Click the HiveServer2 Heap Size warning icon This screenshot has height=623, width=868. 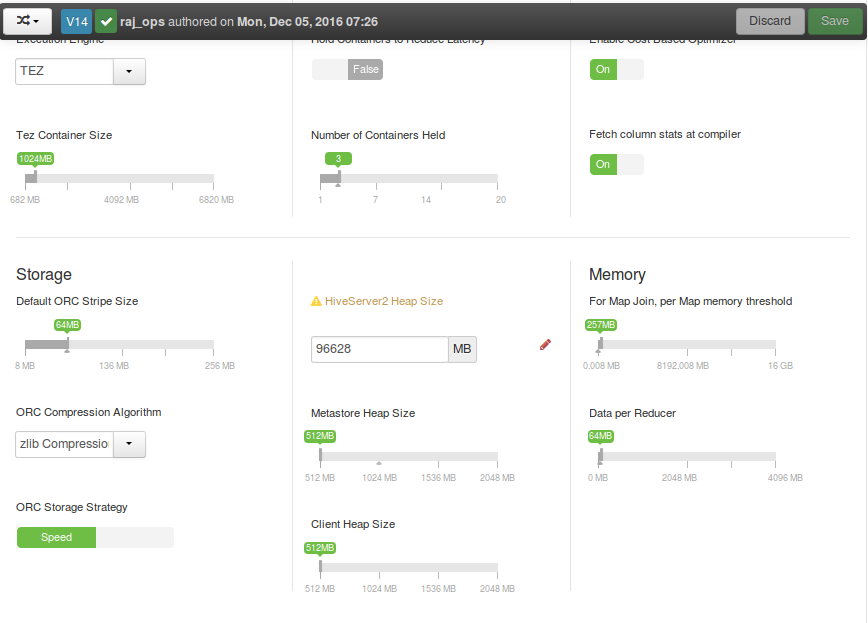click(316, 301)
